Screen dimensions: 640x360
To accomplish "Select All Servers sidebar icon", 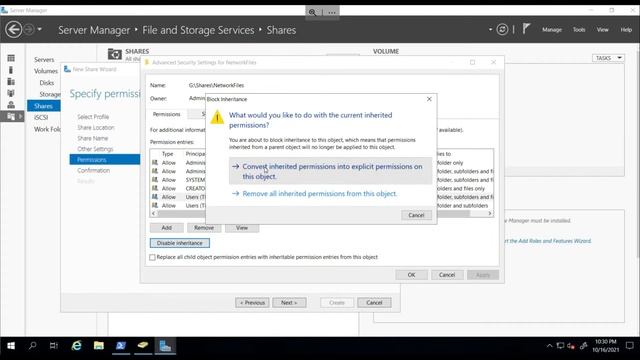I will (11, 82).
